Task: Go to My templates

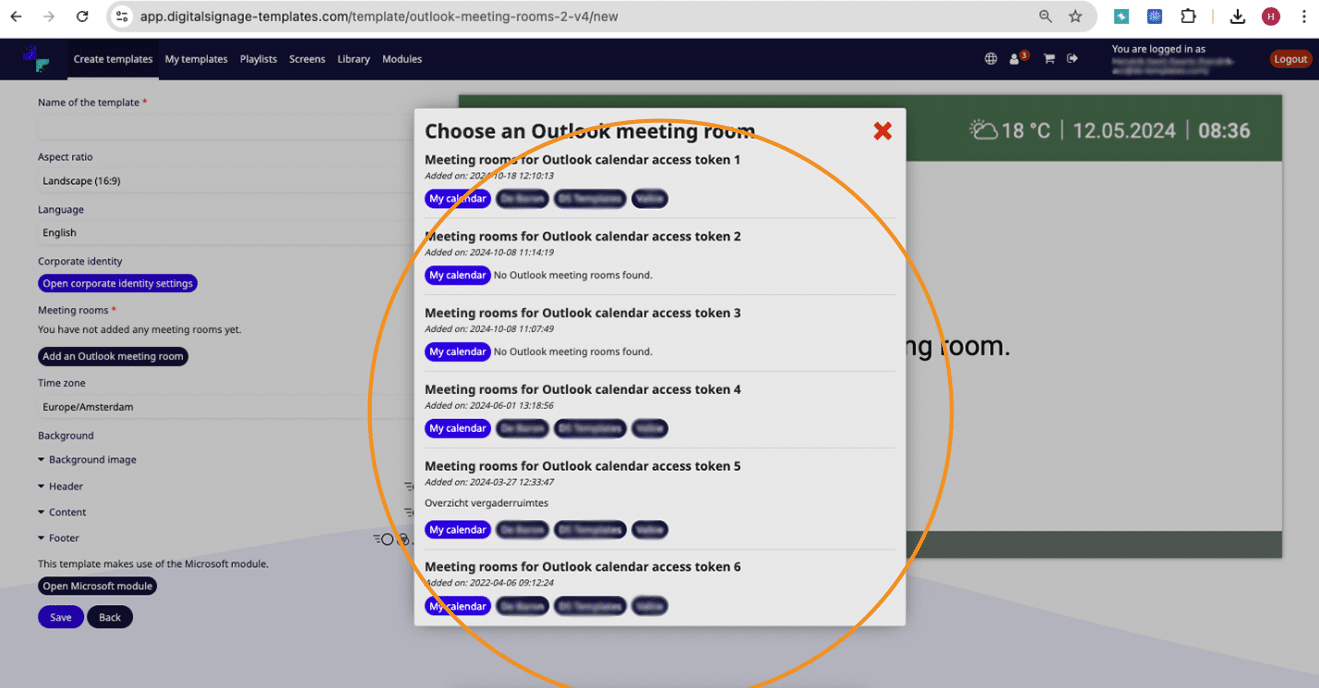Action: coord(196,59)
